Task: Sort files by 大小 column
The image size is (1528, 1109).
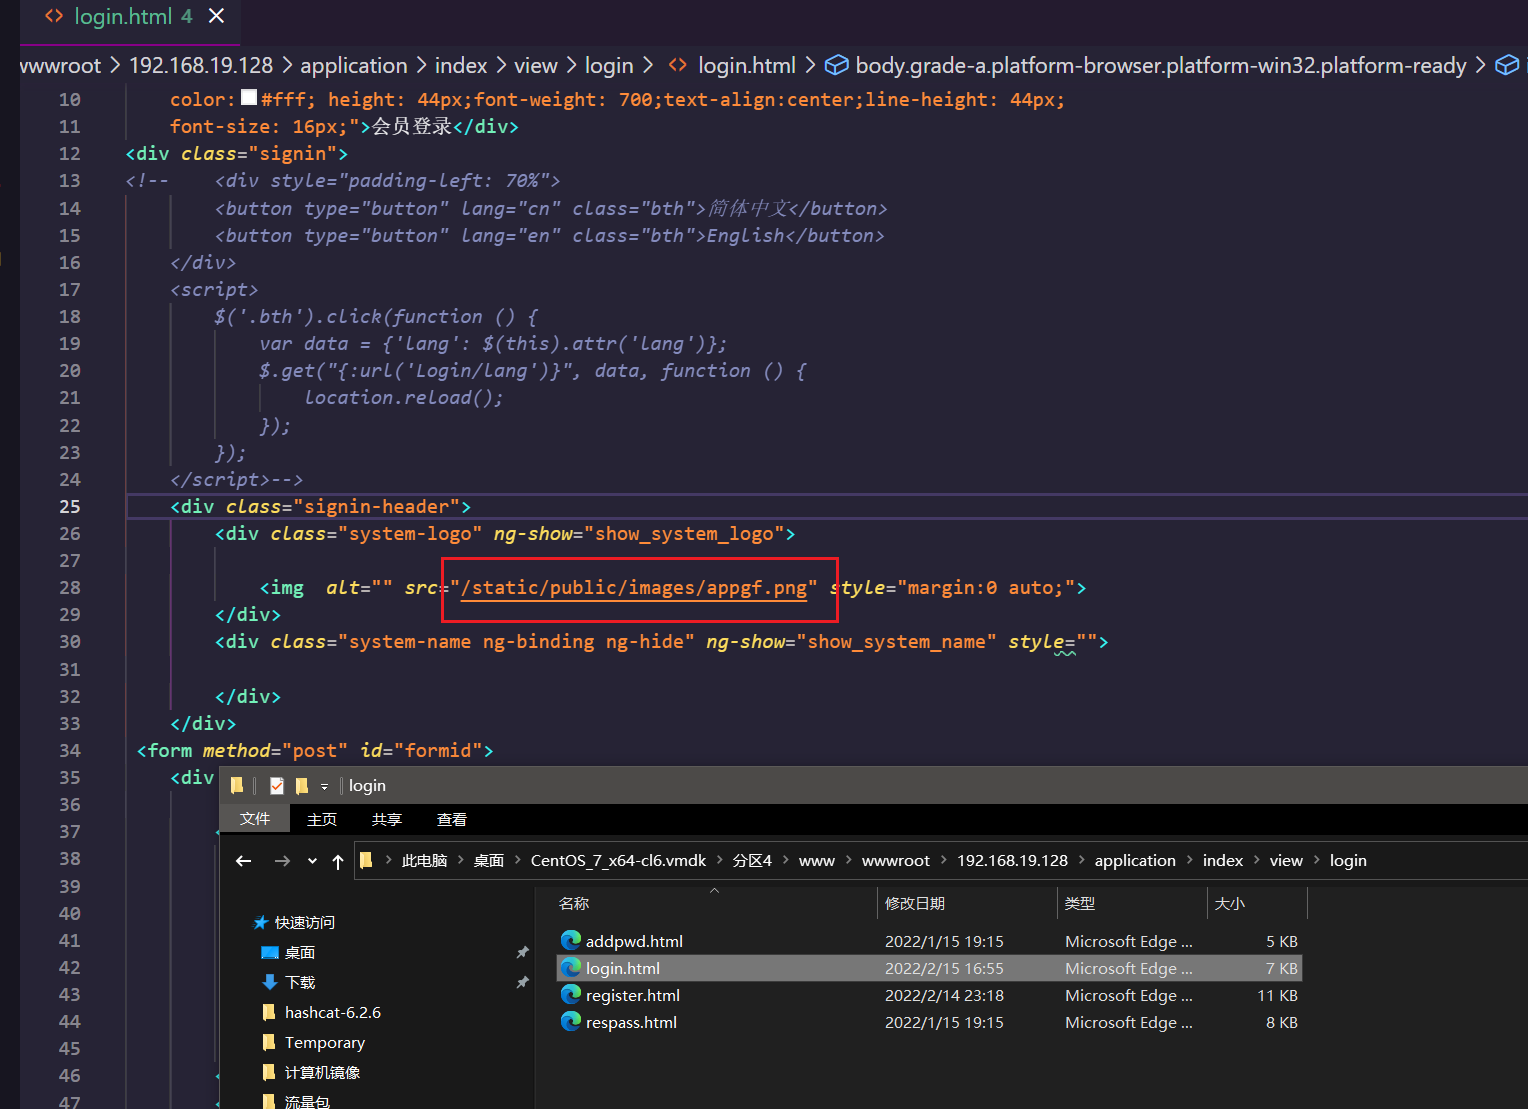Action: pos(1257,904)
